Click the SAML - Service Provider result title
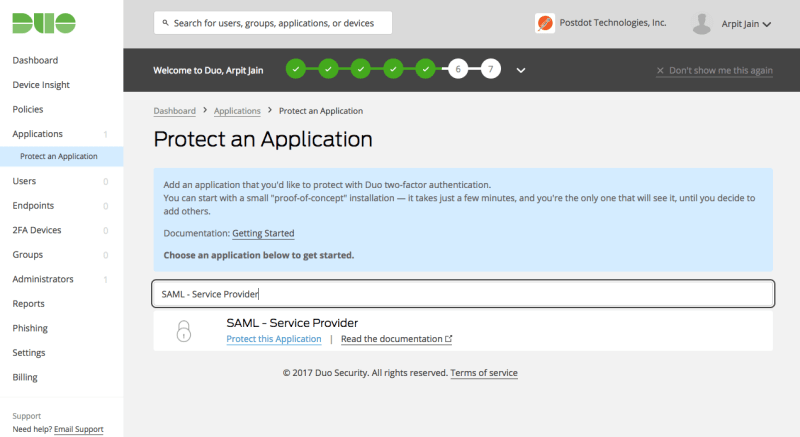The width and height of the screenshot is (800, 437). pyautogui.click(x=292, y=323)
